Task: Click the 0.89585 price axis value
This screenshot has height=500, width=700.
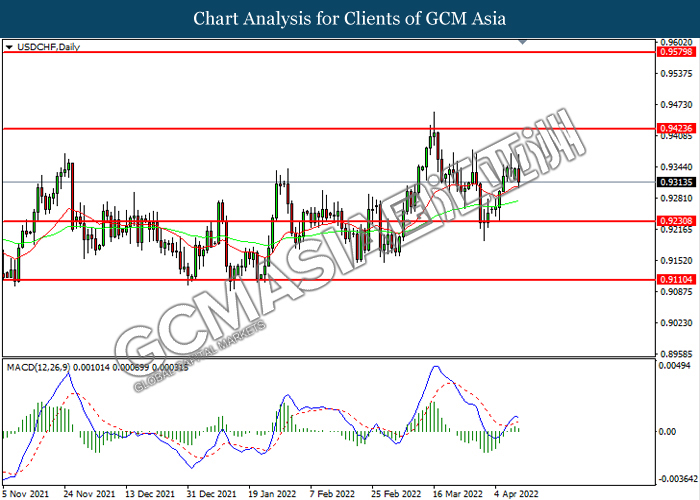Action: point(676,354)
